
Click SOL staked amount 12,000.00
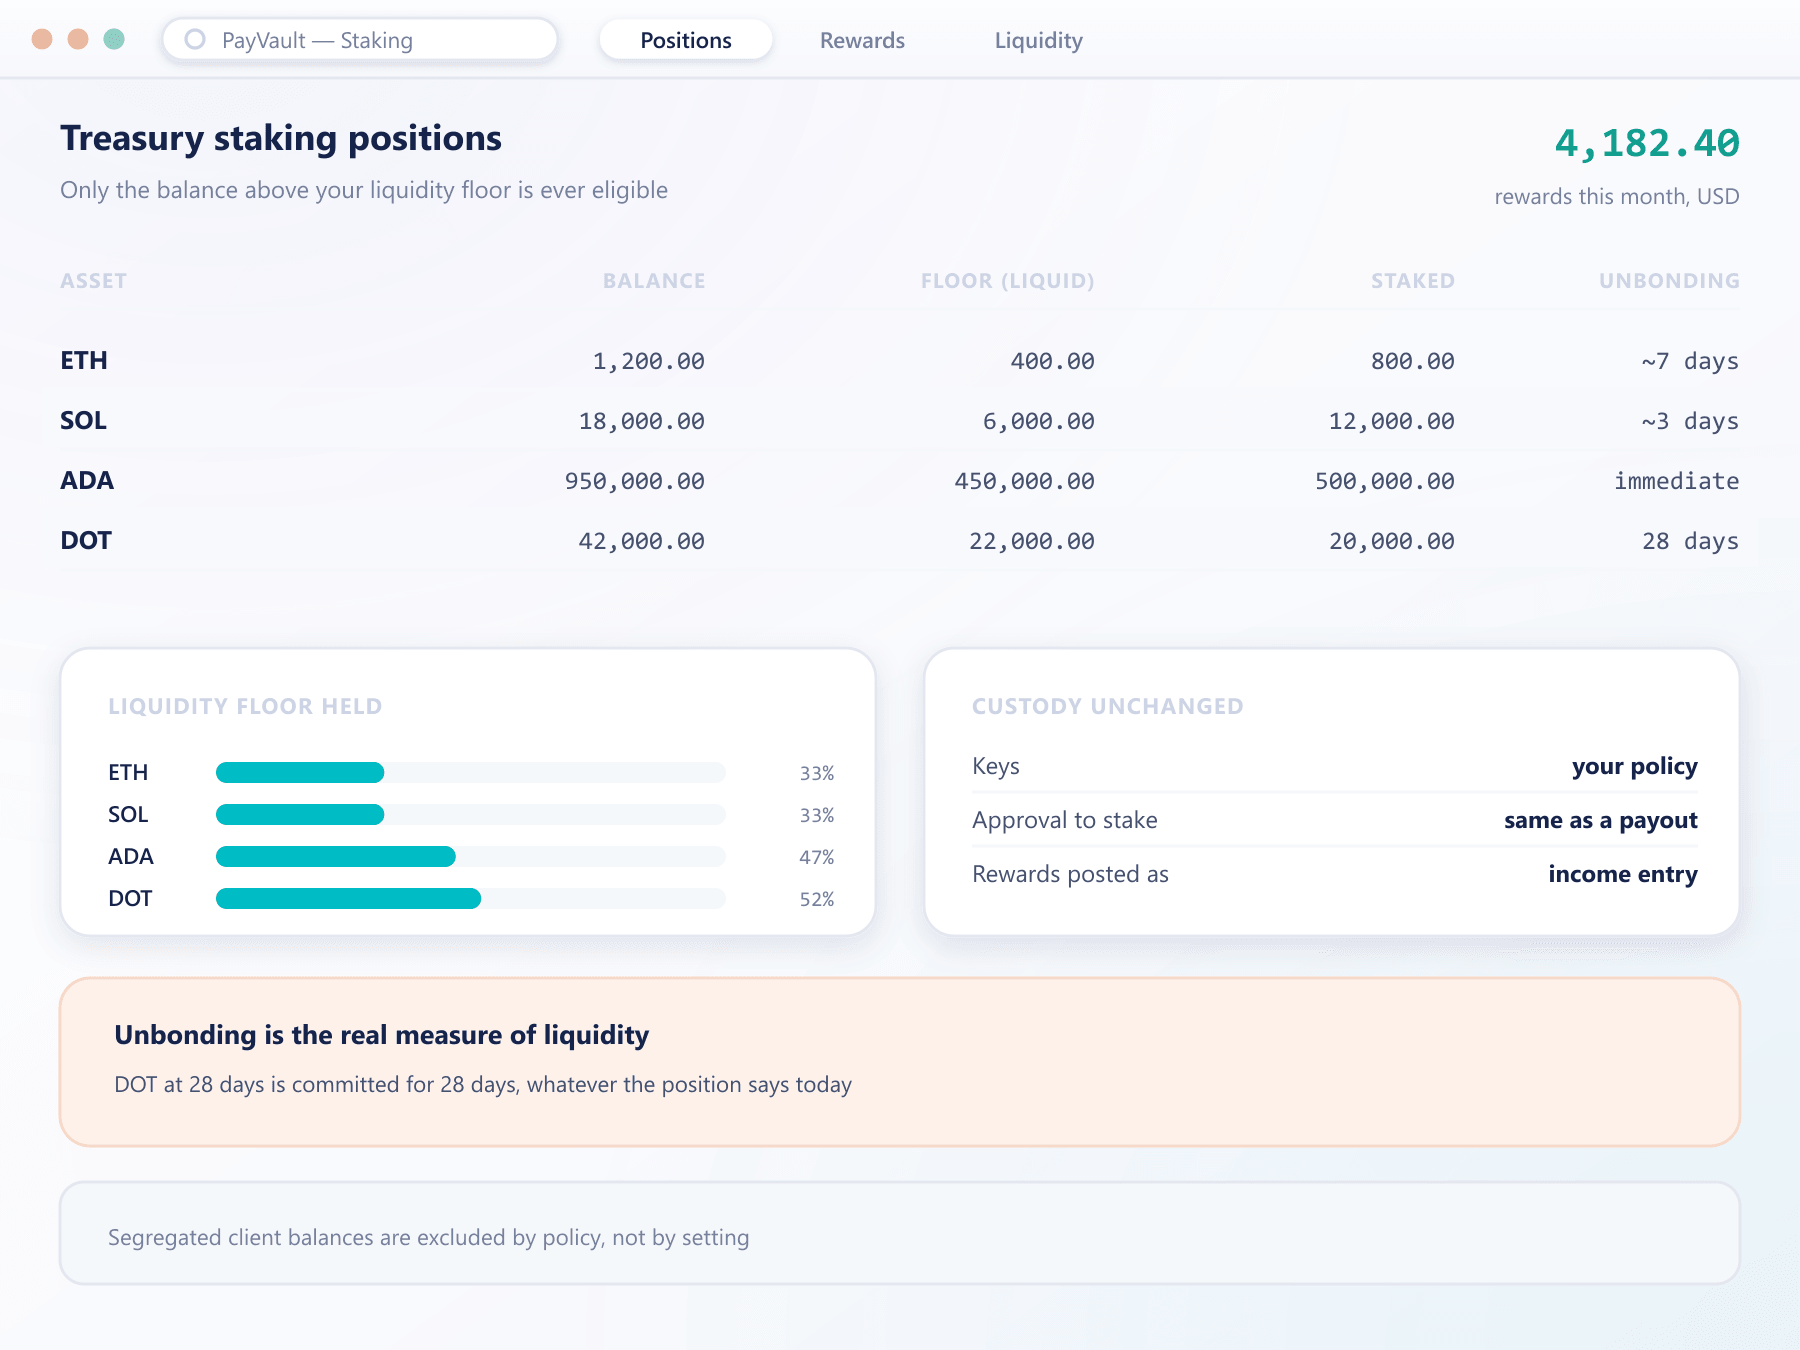tap(1392, 421)
